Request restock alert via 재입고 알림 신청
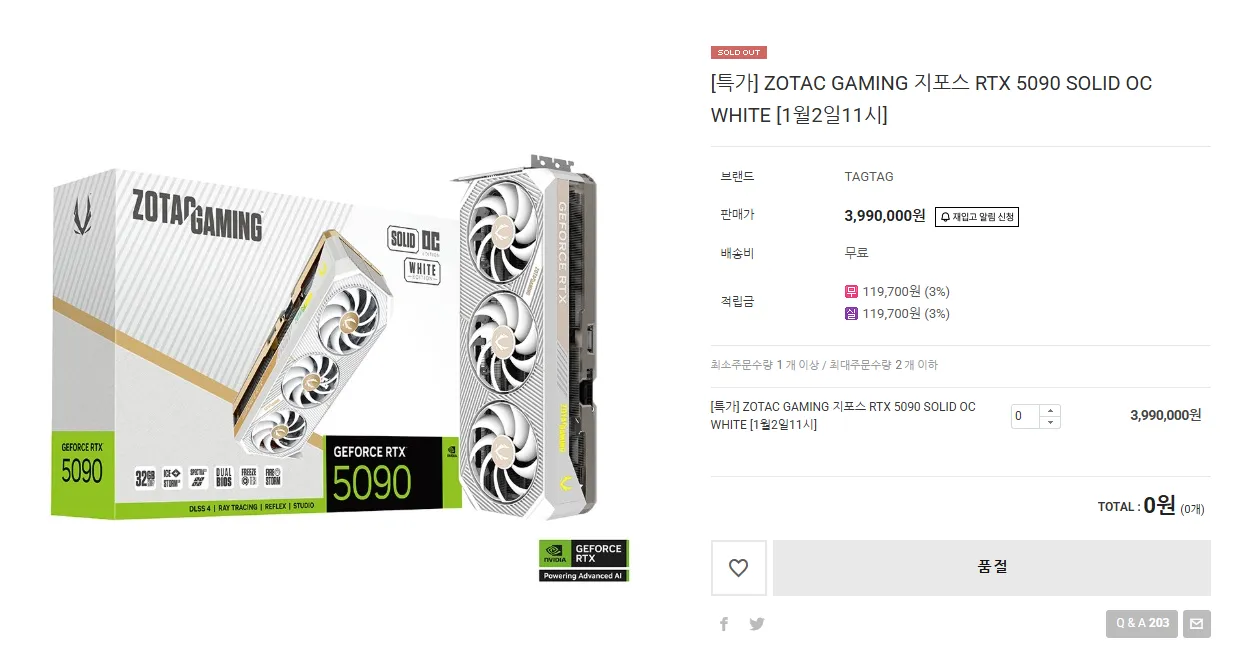Screen dimensions: 1237x647 [977, 216]
